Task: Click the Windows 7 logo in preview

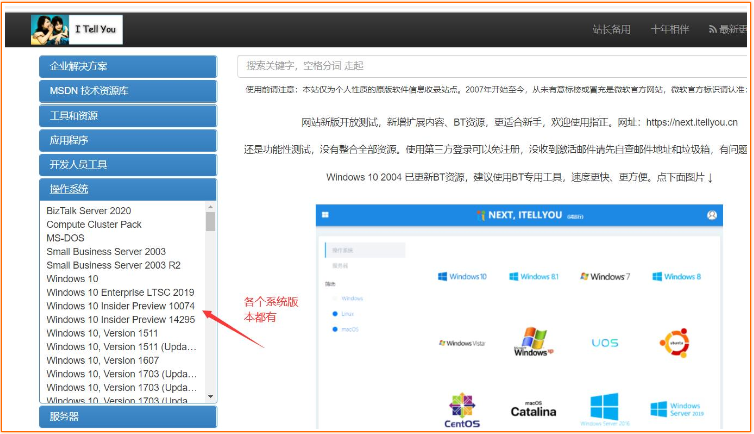Action: pos(604,276)
